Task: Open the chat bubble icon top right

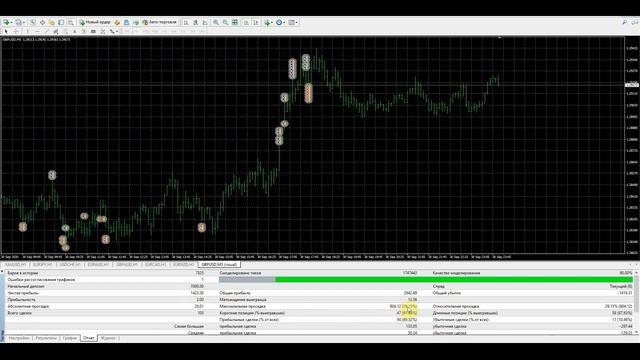Action: (634, 22)
